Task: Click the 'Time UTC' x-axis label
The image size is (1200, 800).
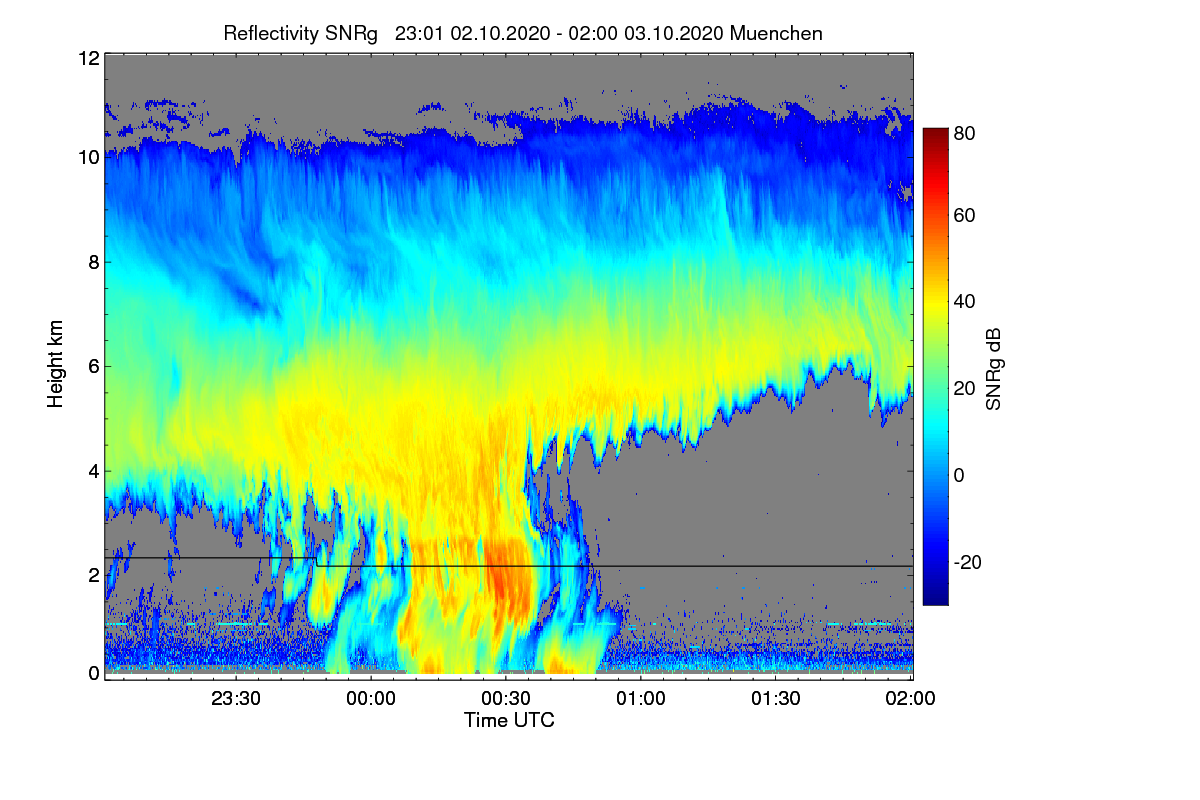Action: point(509,720)
